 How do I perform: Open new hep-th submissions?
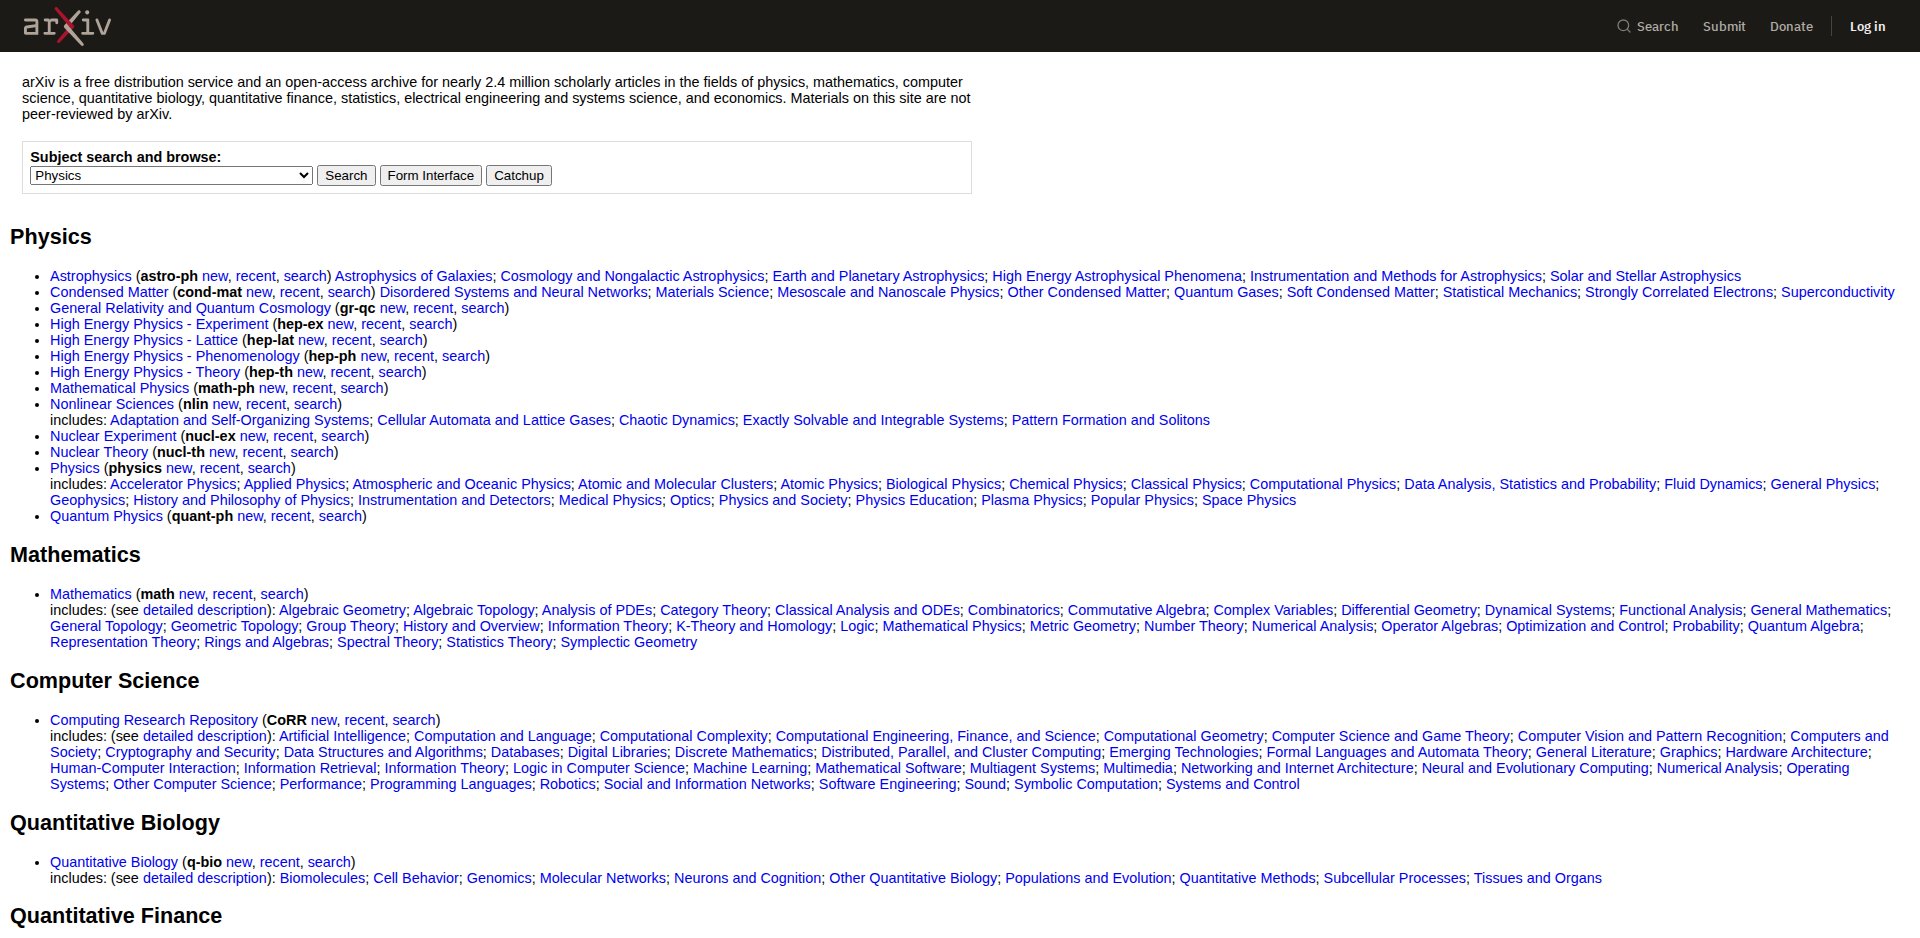[310, 372]
